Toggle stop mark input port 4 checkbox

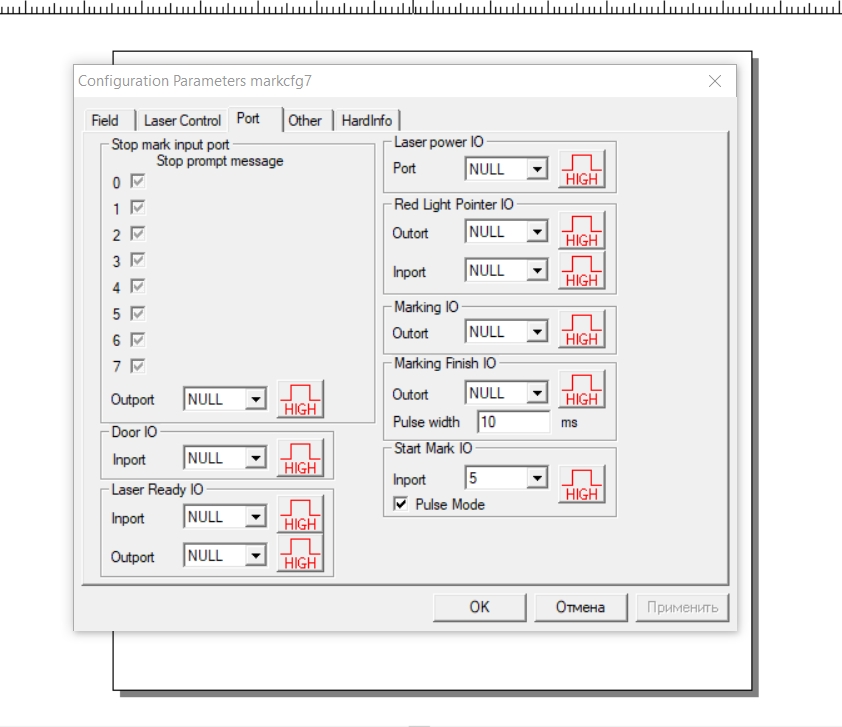pos(138,287)
